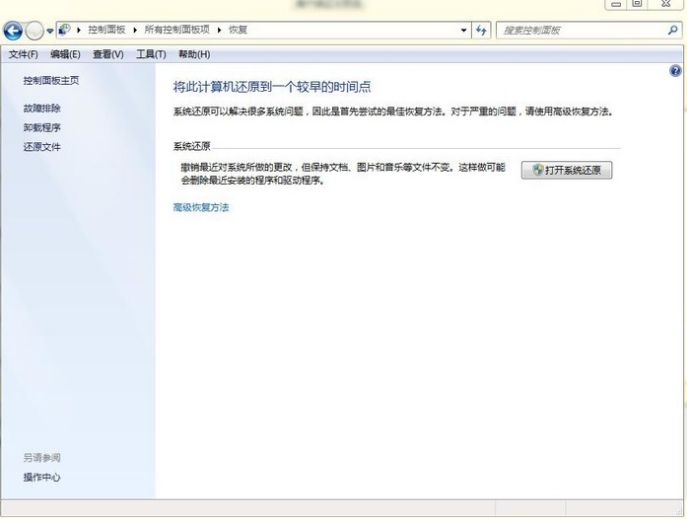Open 操作中心 under 另请参阅
Image resolution: width=687 pixels, height=519 pixels.
pyautogui.click(x=42, y=477)
